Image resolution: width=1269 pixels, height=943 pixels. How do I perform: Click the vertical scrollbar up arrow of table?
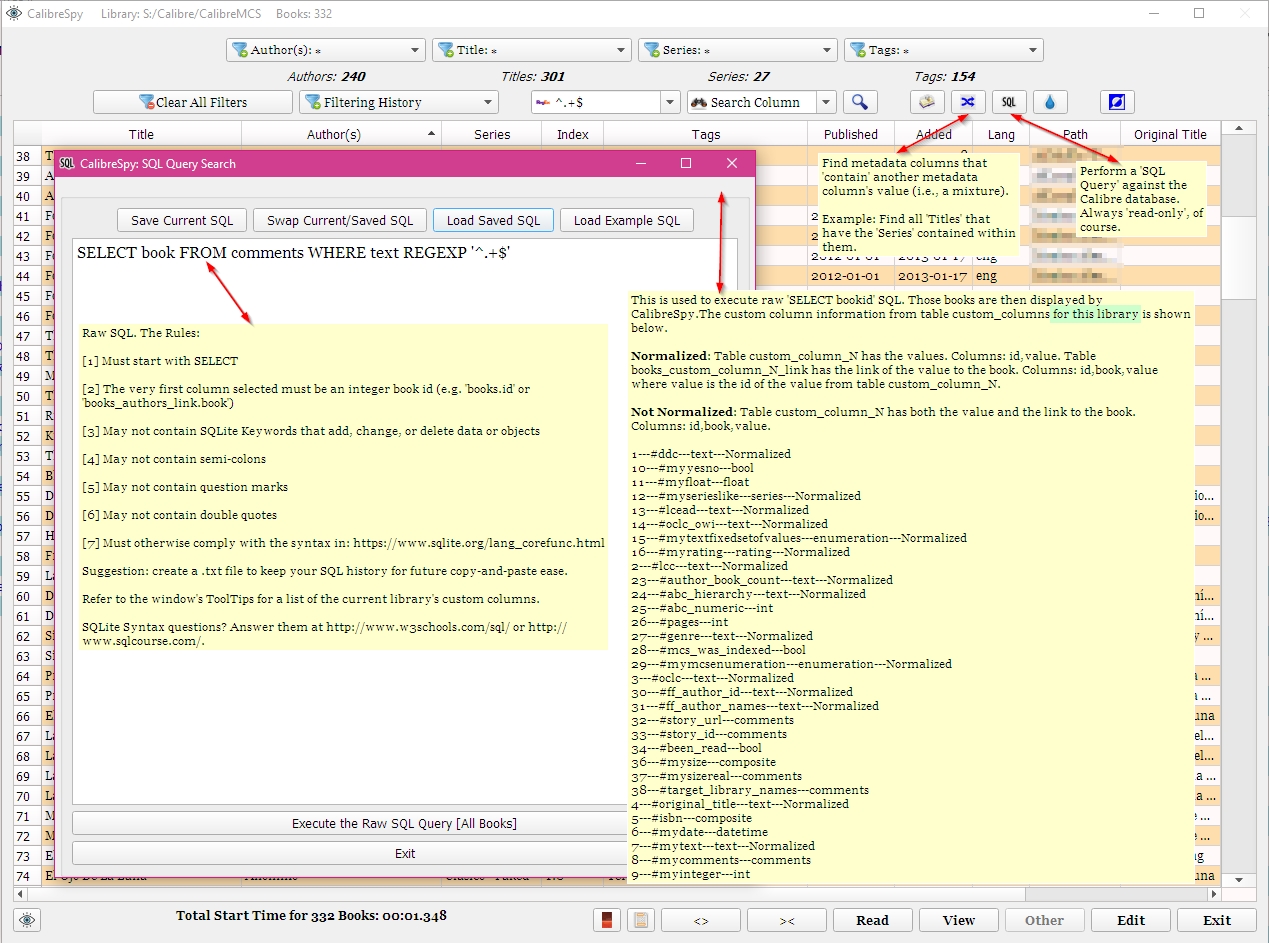coord(1238,128)
